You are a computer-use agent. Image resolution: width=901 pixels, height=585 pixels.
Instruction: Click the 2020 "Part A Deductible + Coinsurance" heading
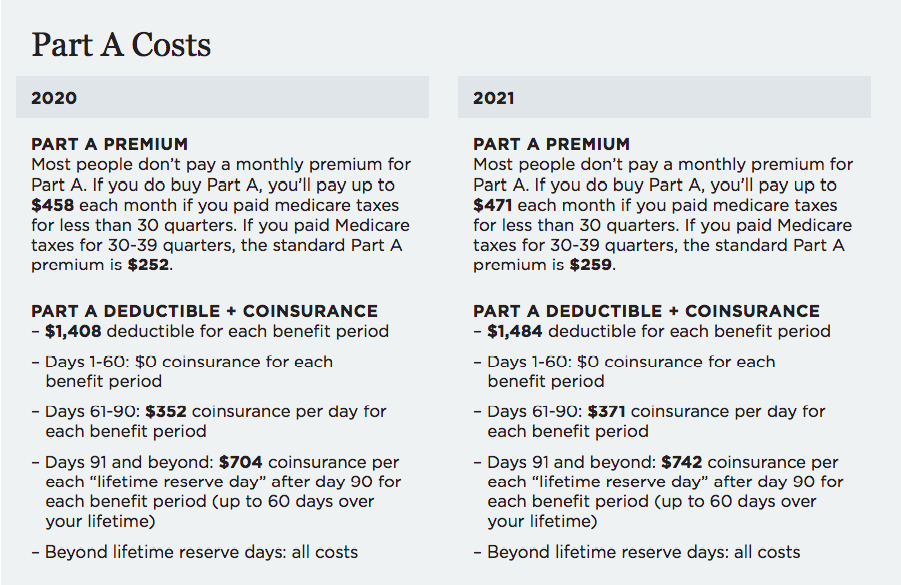click(x=204, y=311)
